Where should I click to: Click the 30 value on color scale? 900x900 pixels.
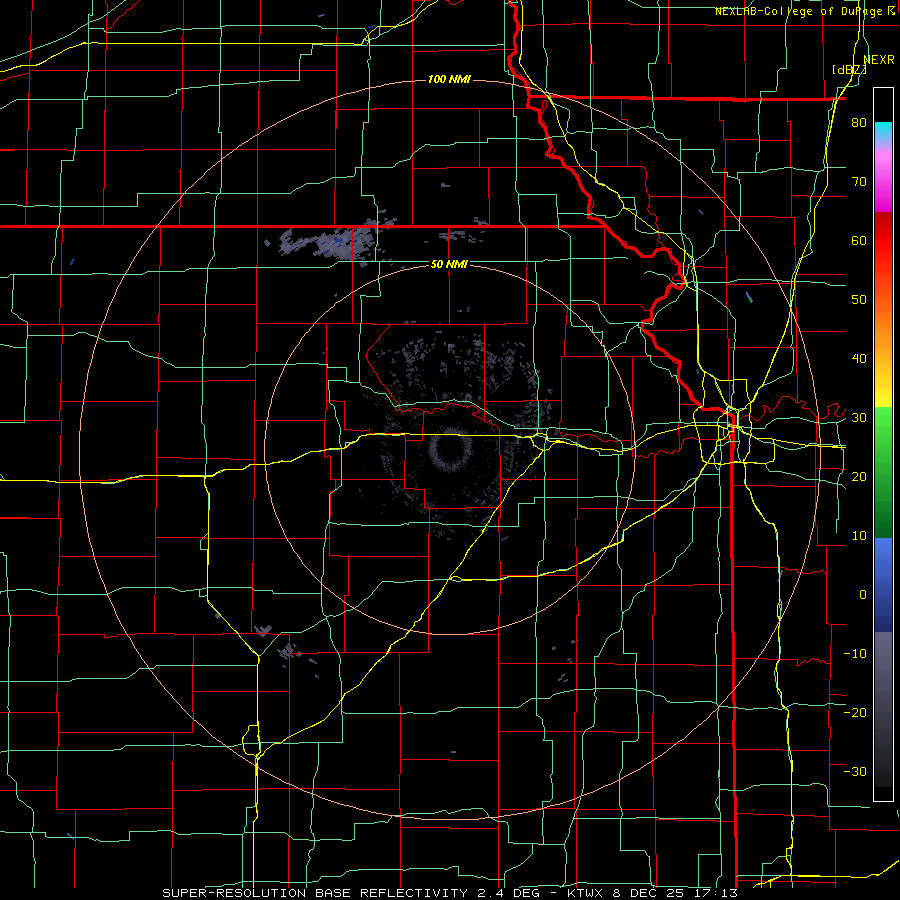point(859,417)
